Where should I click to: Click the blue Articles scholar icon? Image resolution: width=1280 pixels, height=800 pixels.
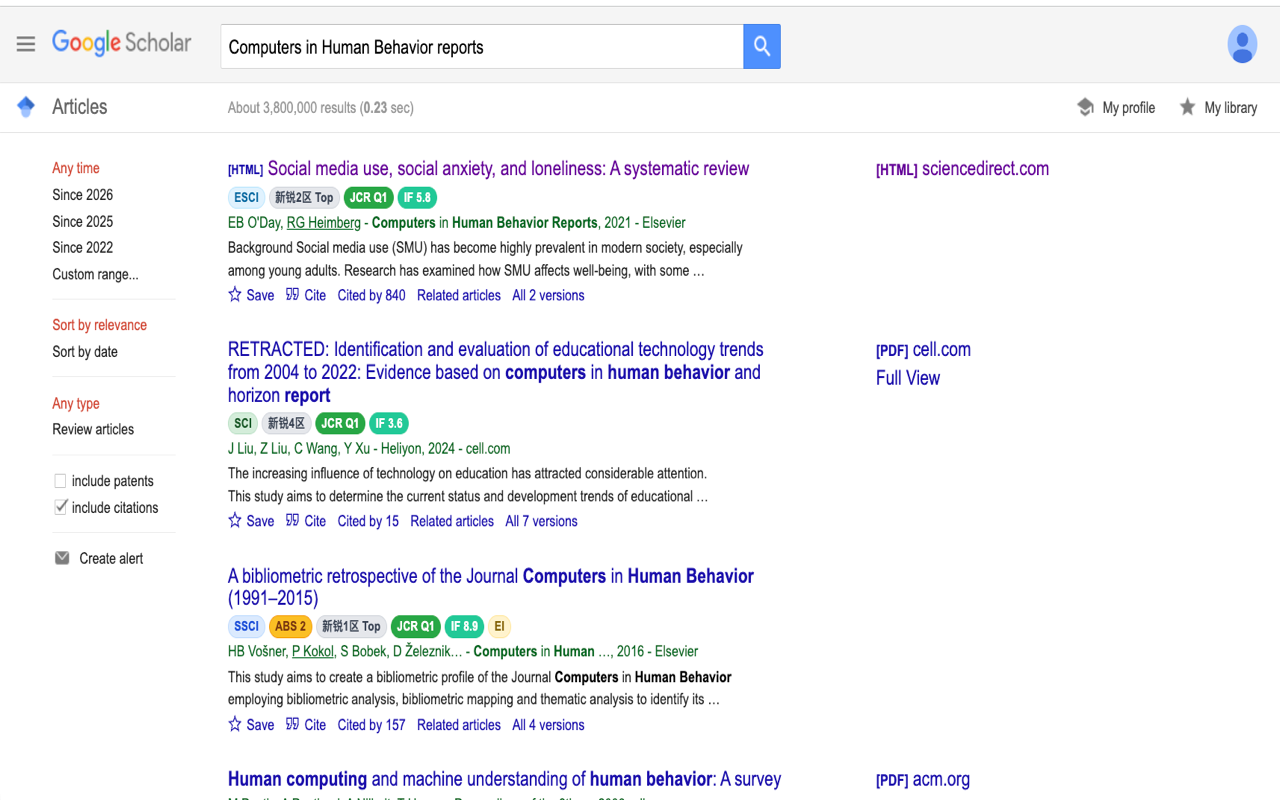(27, 106)
